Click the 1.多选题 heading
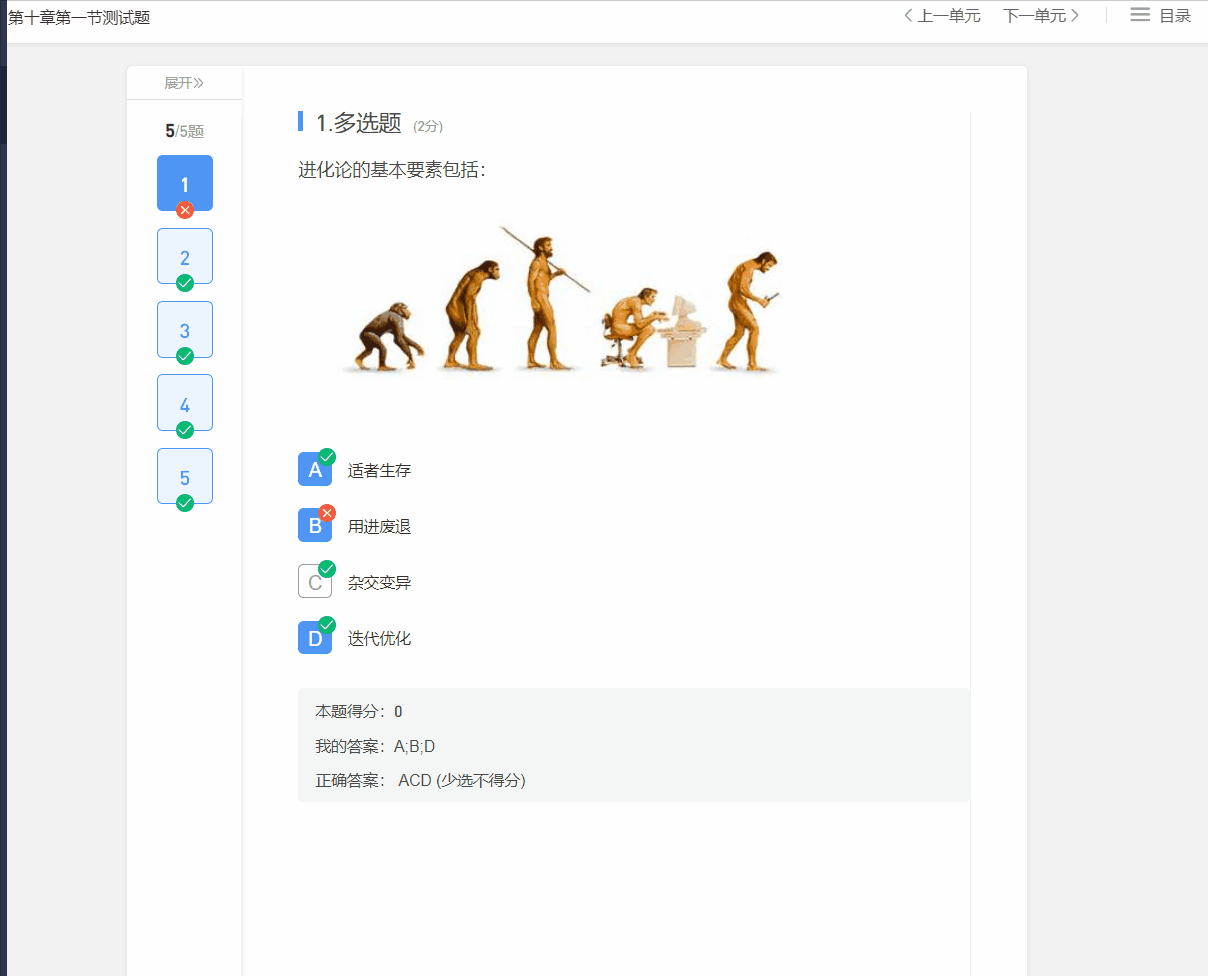Viewport: 1208px width, 976px height. 358,123
